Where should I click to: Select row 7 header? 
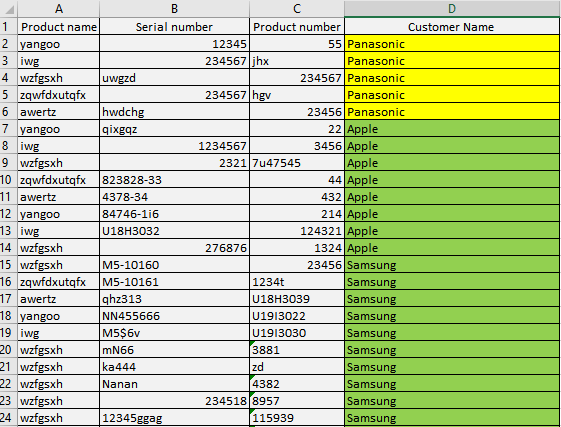pos(9,128)
